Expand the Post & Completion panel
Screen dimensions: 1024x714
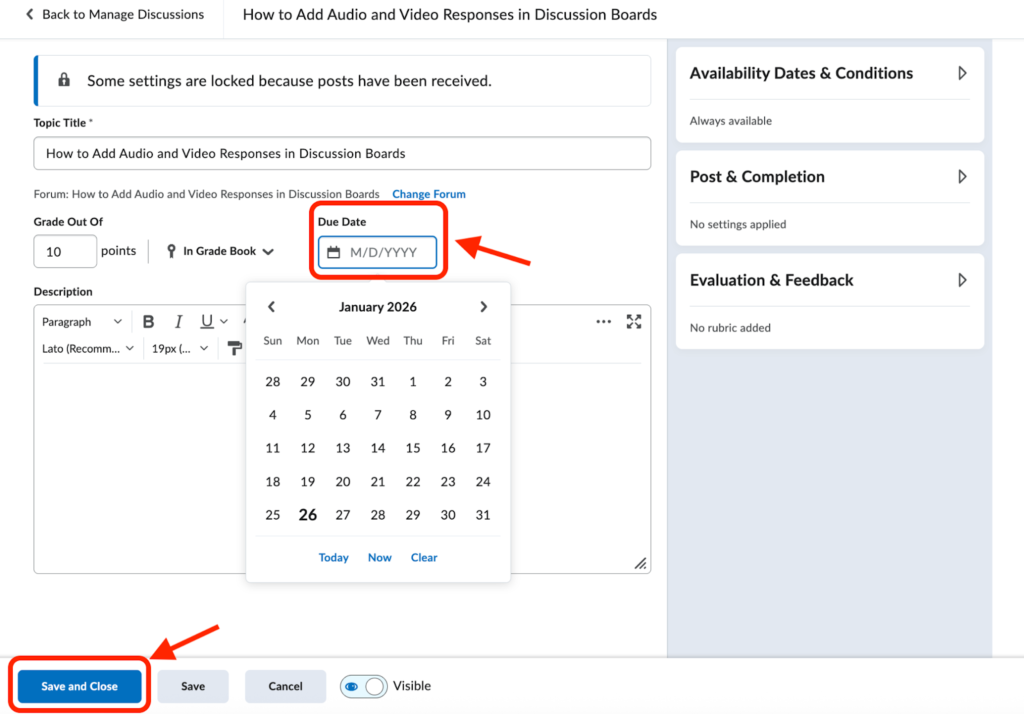[x=962, y=177]
